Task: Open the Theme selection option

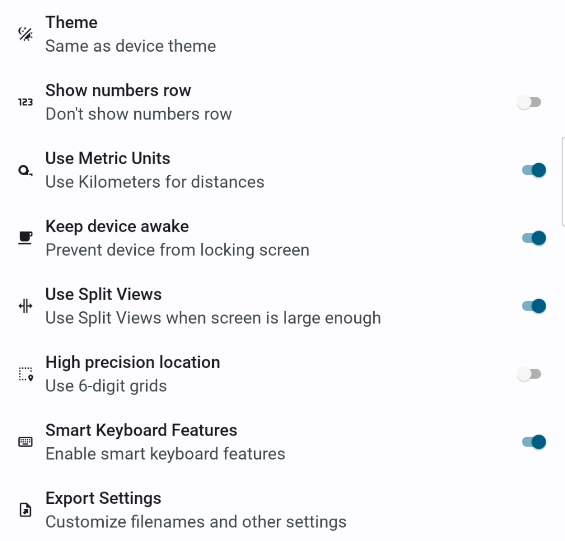Action: pyautogui.click(x=282, y=34)
